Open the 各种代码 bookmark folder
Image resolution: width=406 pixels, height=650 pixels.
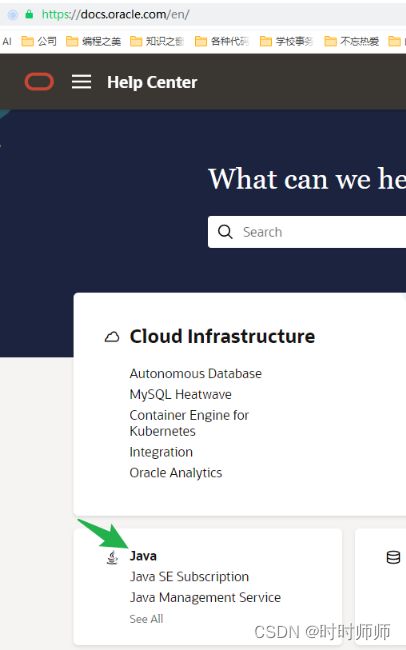pos(222,41)
